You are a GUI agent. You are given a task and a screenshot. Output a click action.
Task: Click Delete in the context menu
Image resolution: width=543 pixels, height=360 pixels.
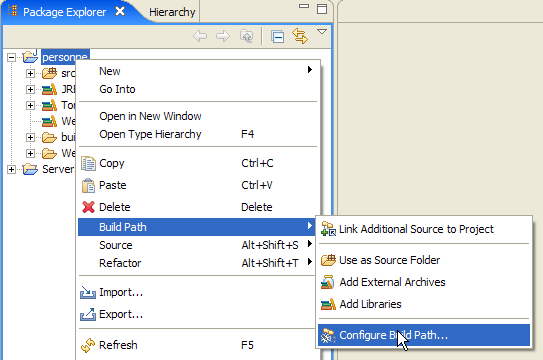coord(197,207)
